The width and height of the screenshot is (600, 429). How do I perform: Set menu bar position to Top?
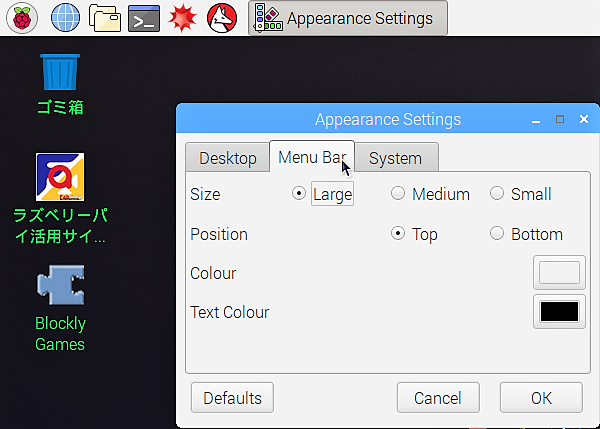coord(414,234)
